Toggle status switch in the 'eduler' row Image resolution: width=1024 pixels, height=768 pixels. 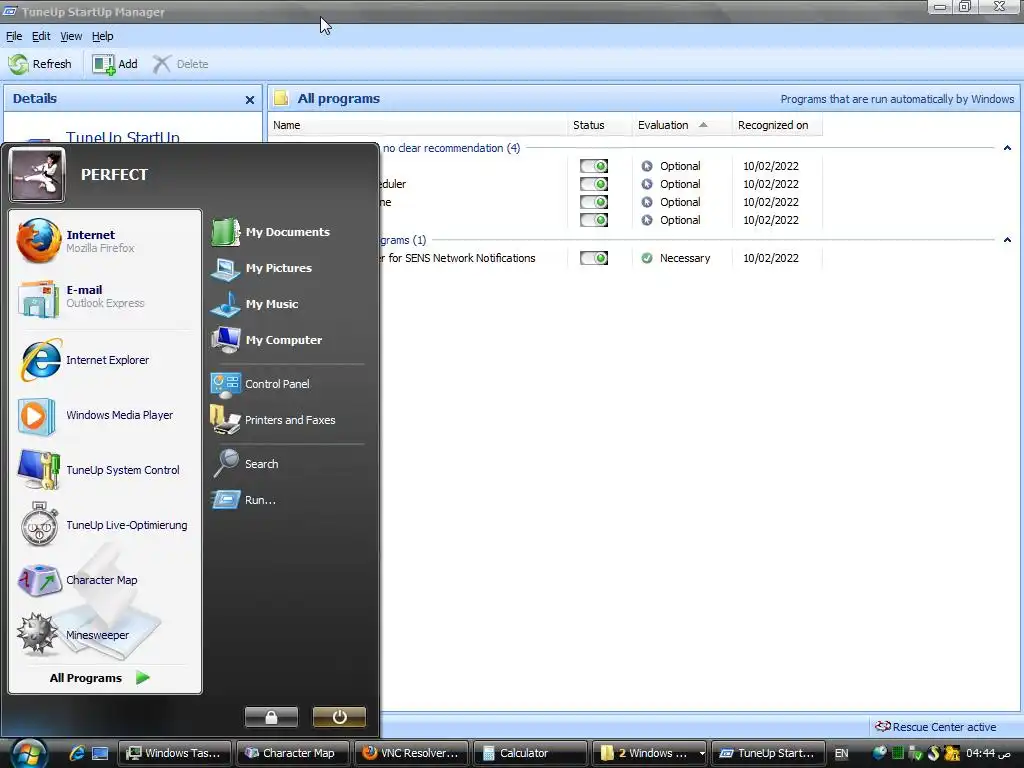pos(594,184)
